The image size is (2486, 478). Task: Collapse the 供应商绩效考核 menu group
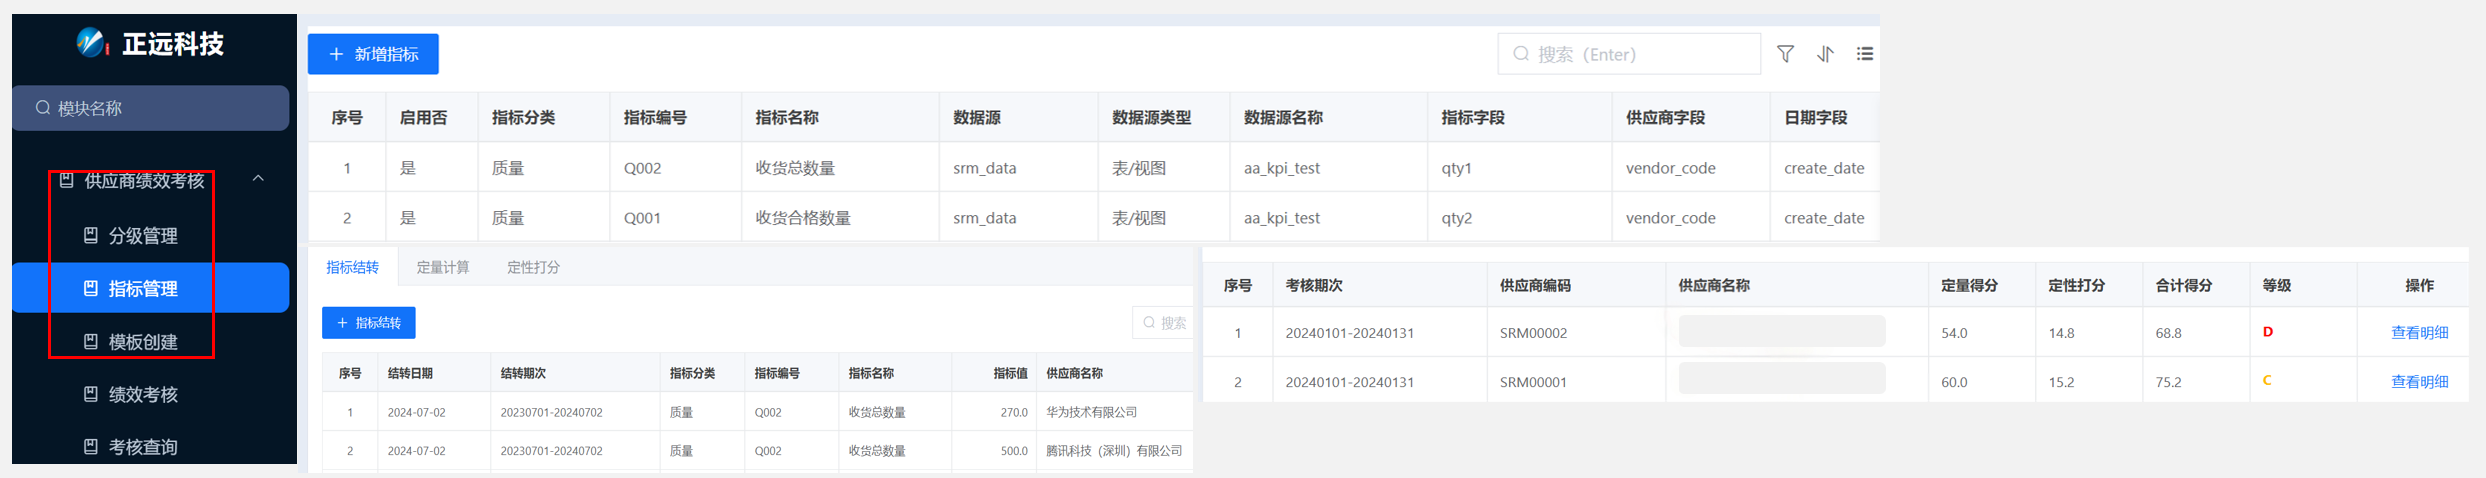click(258, 179)
